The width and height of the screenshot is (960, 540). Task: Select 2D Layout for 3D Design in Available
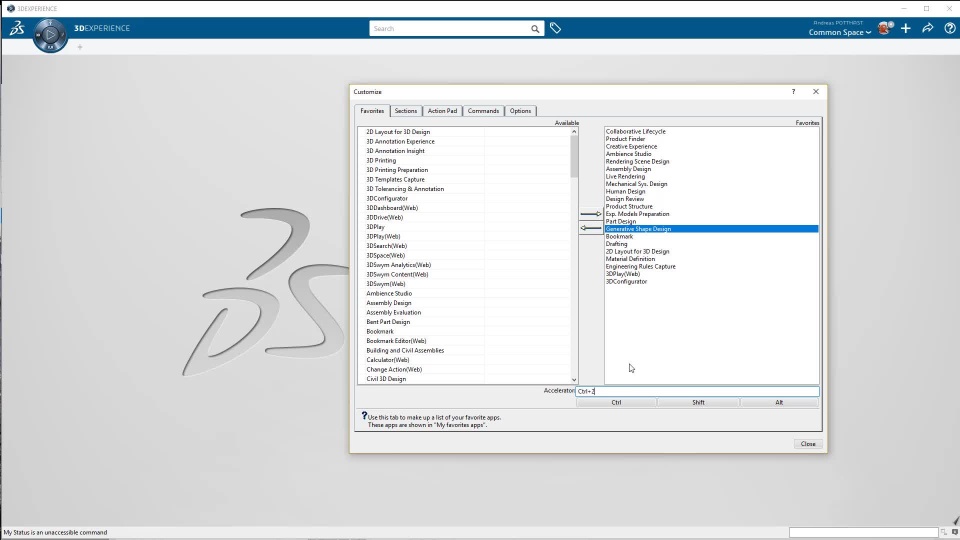398,132
